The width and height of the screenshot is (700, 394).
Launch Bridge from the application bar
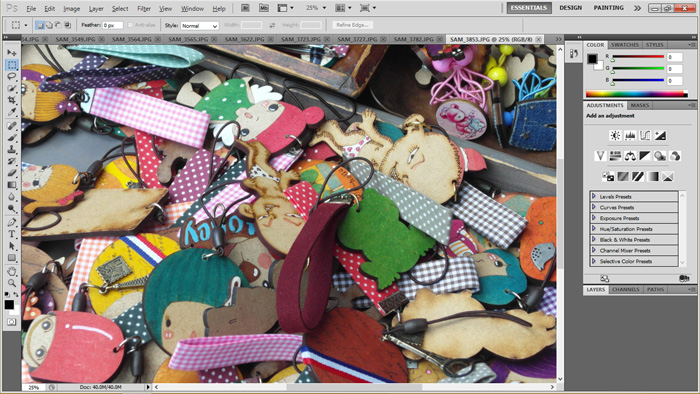coord(245,8)
